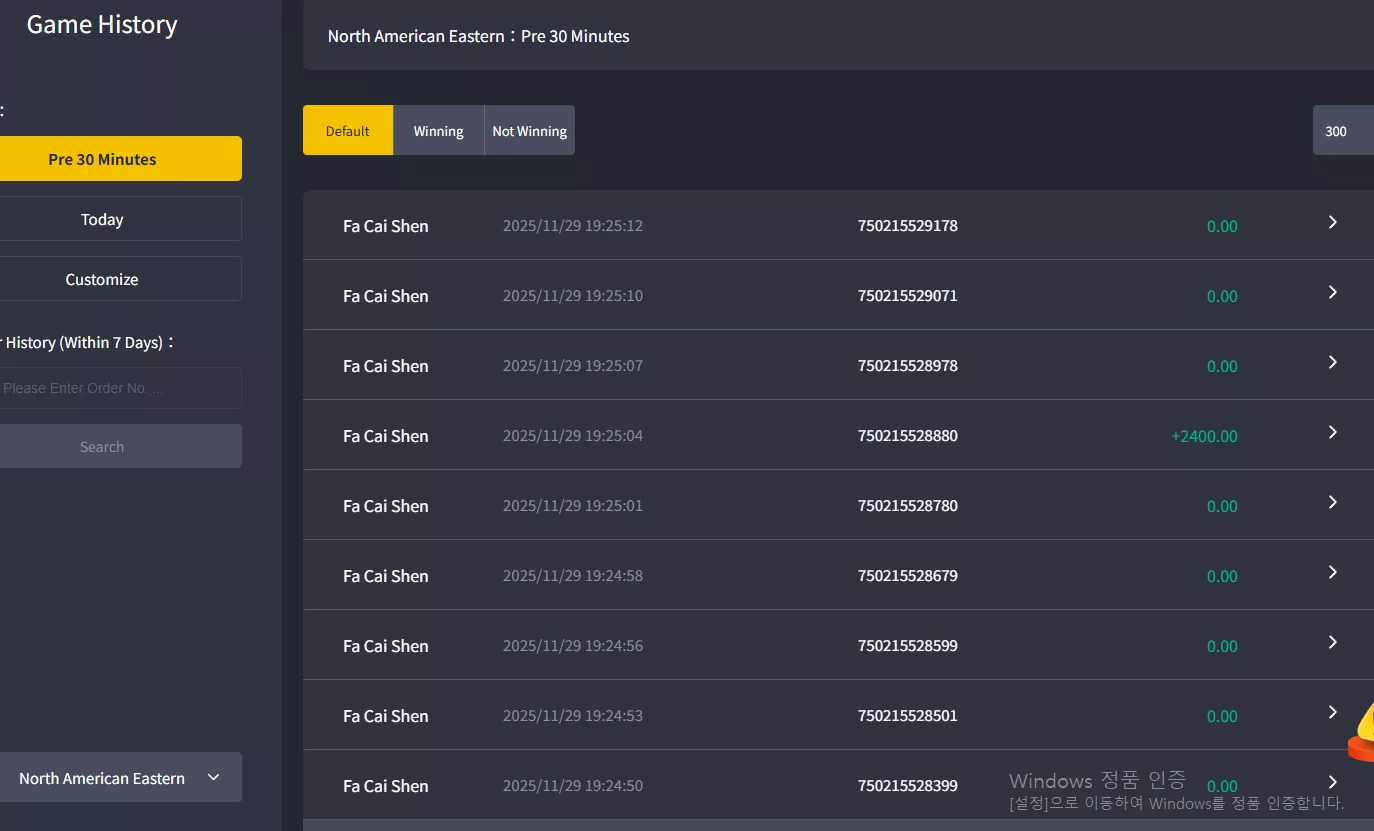Click order number 750215529178

(x=907, y=226)
